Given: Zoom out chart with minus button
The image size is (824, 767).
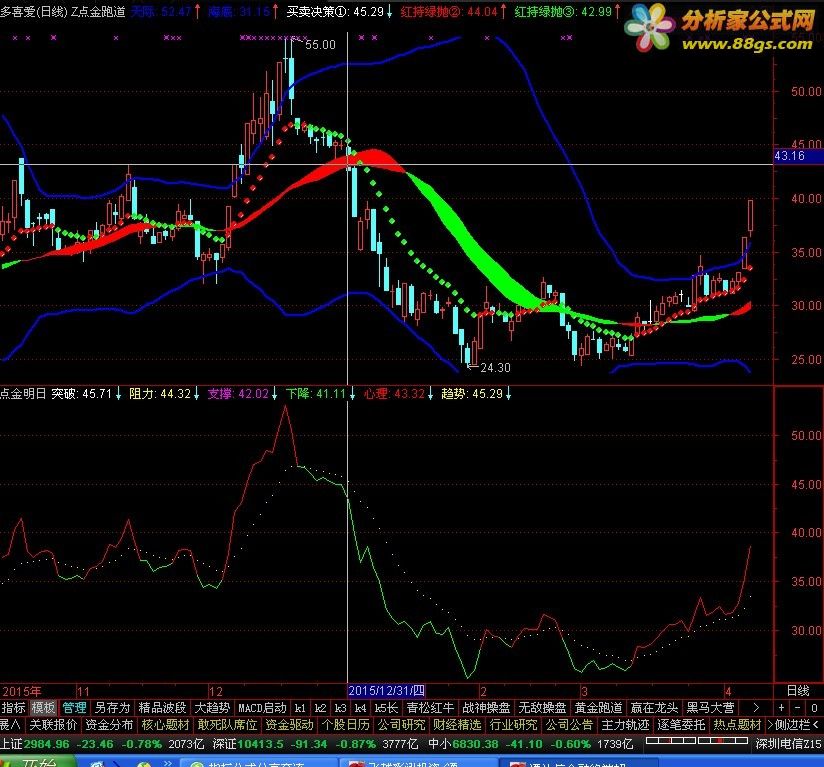Looking at the screenshot, I should (x=798, y=708).
